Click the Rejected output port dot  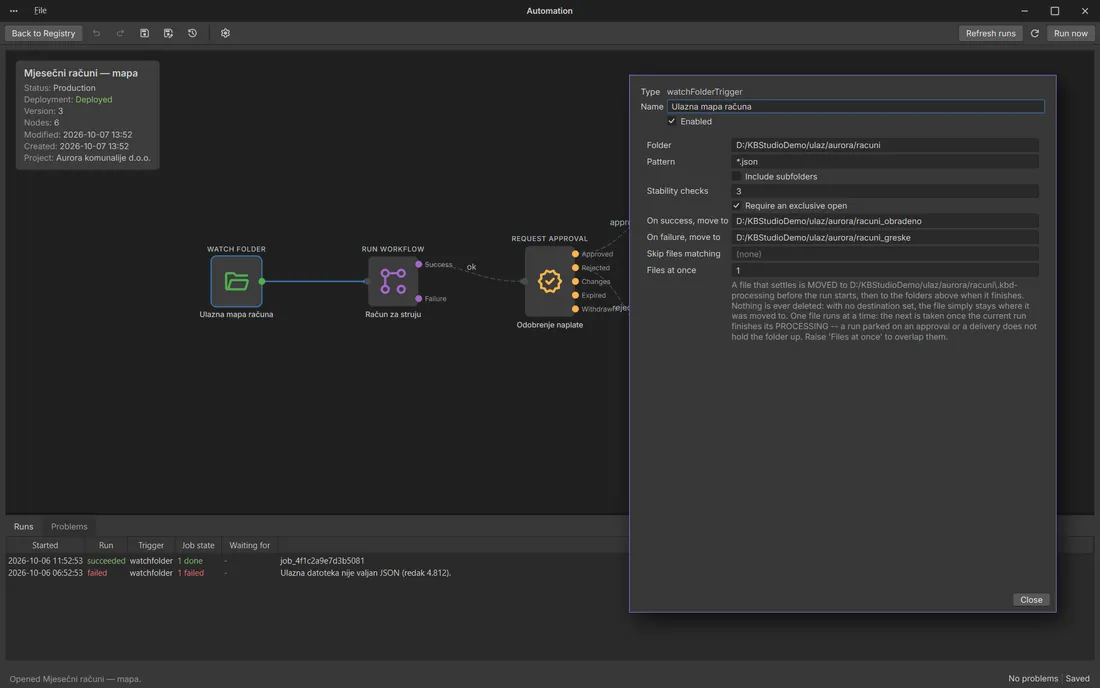pyautogui.click(x=575, y=268)
